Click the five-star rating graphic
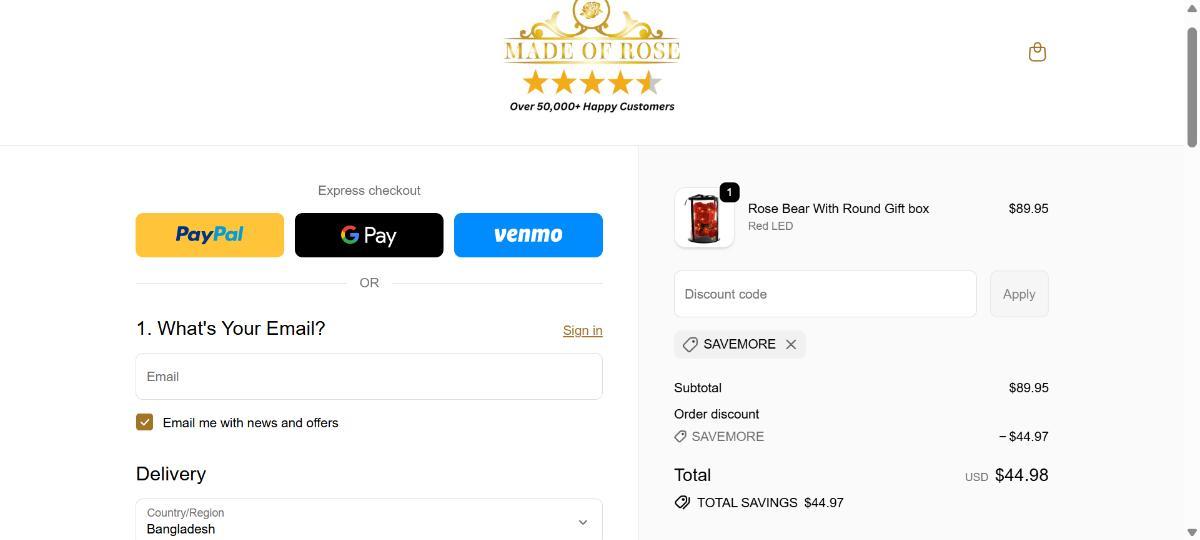This screenshot has height=540, width=1200. [592, 82]
